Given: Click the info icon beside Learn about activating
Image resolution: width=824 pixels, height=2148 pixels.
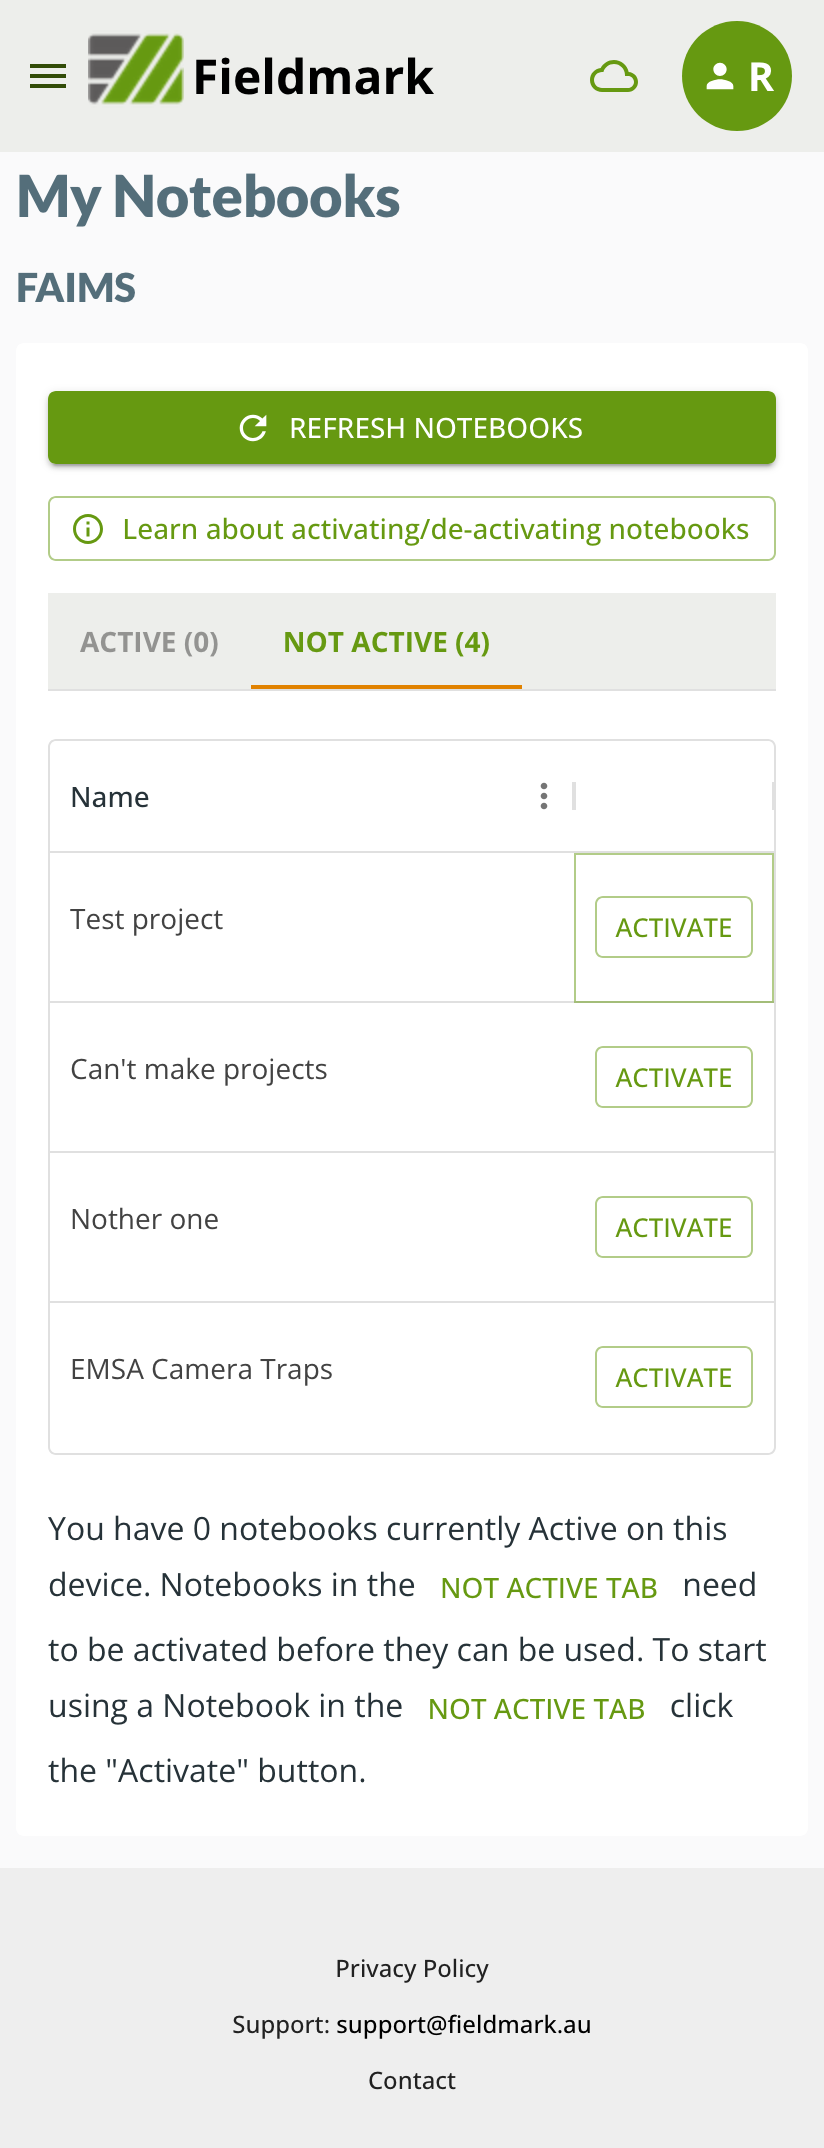Looking at the screenshot, I should pos(88,529).
